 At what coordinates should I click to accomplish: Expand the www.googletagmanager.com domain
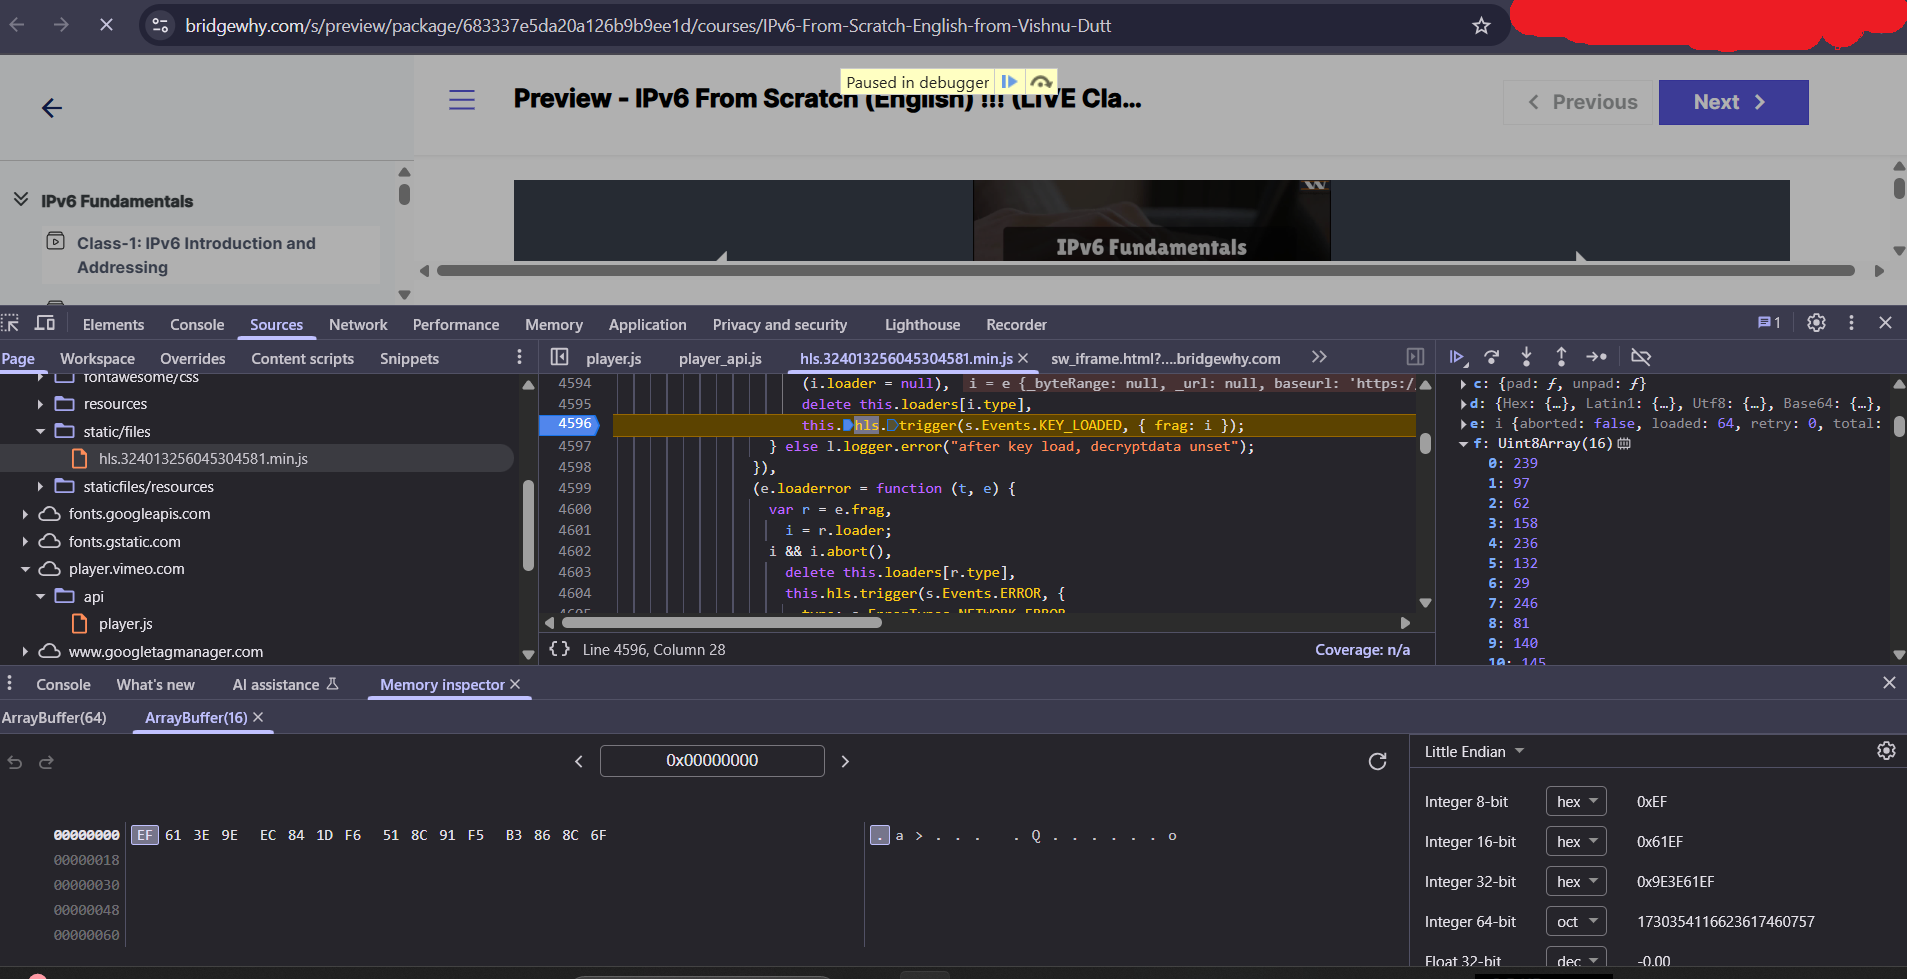point(25,652)
